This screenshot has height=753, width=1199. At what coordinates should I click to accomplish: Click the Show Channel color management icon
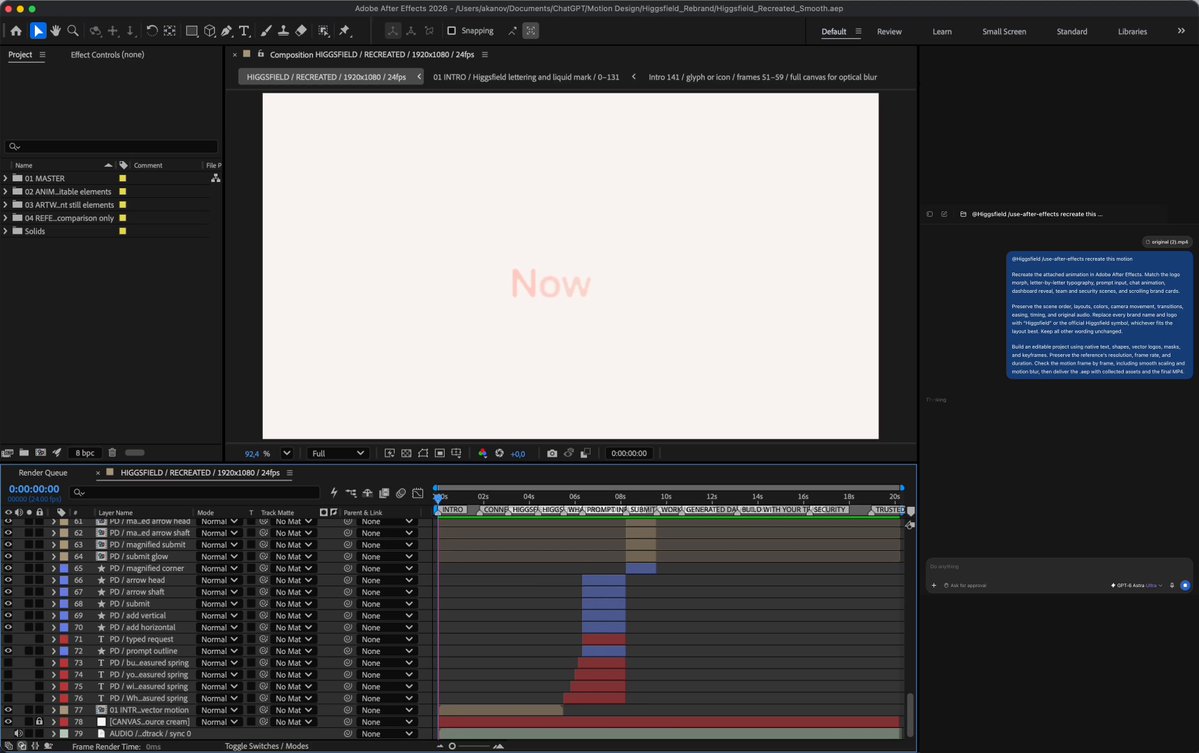(483, 453)
